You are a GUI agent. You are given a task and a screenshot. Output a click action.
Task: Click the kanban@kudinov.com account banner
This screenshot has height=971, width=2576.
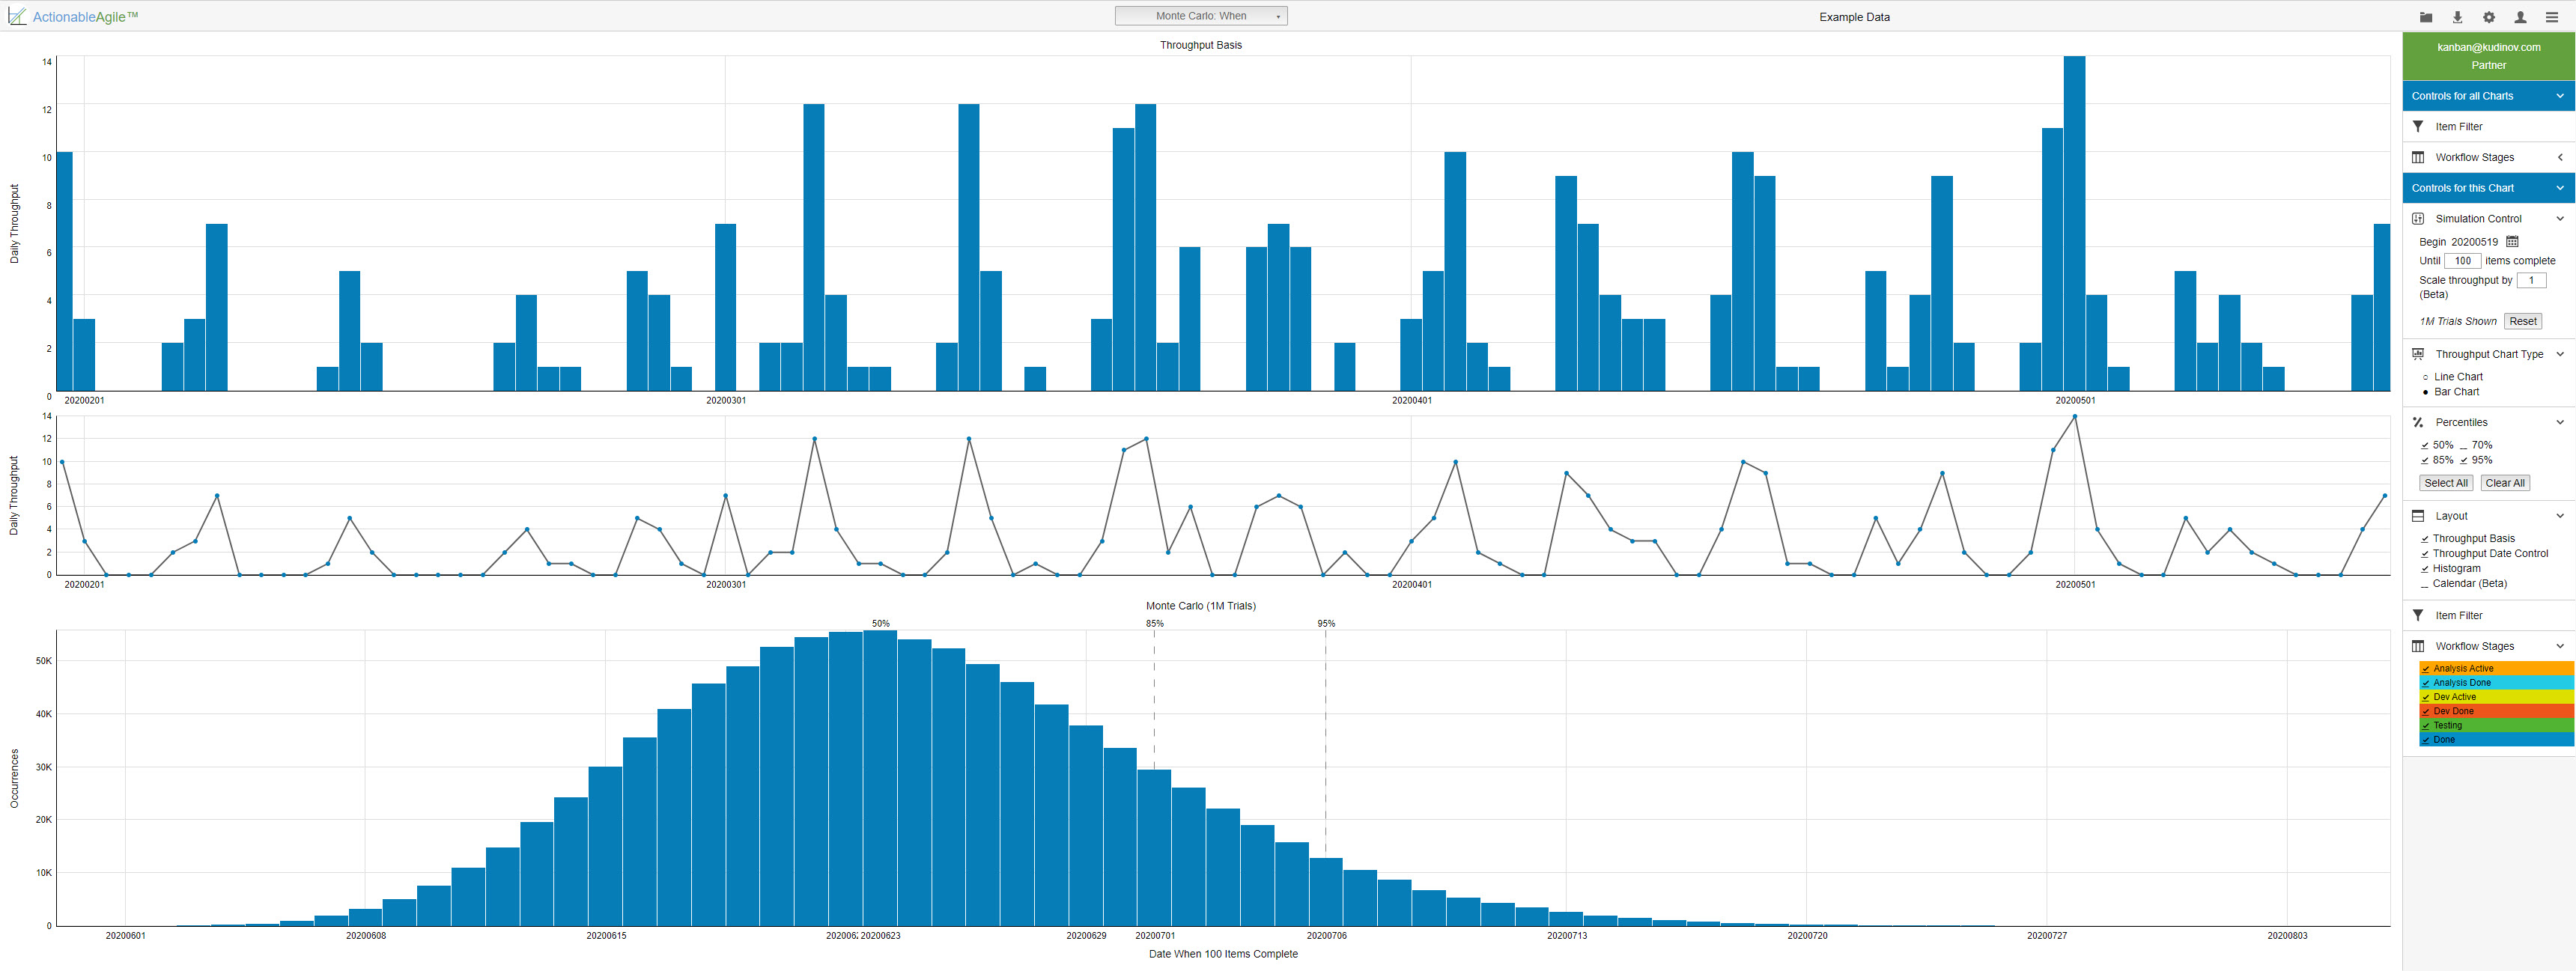coord(2489,56)
